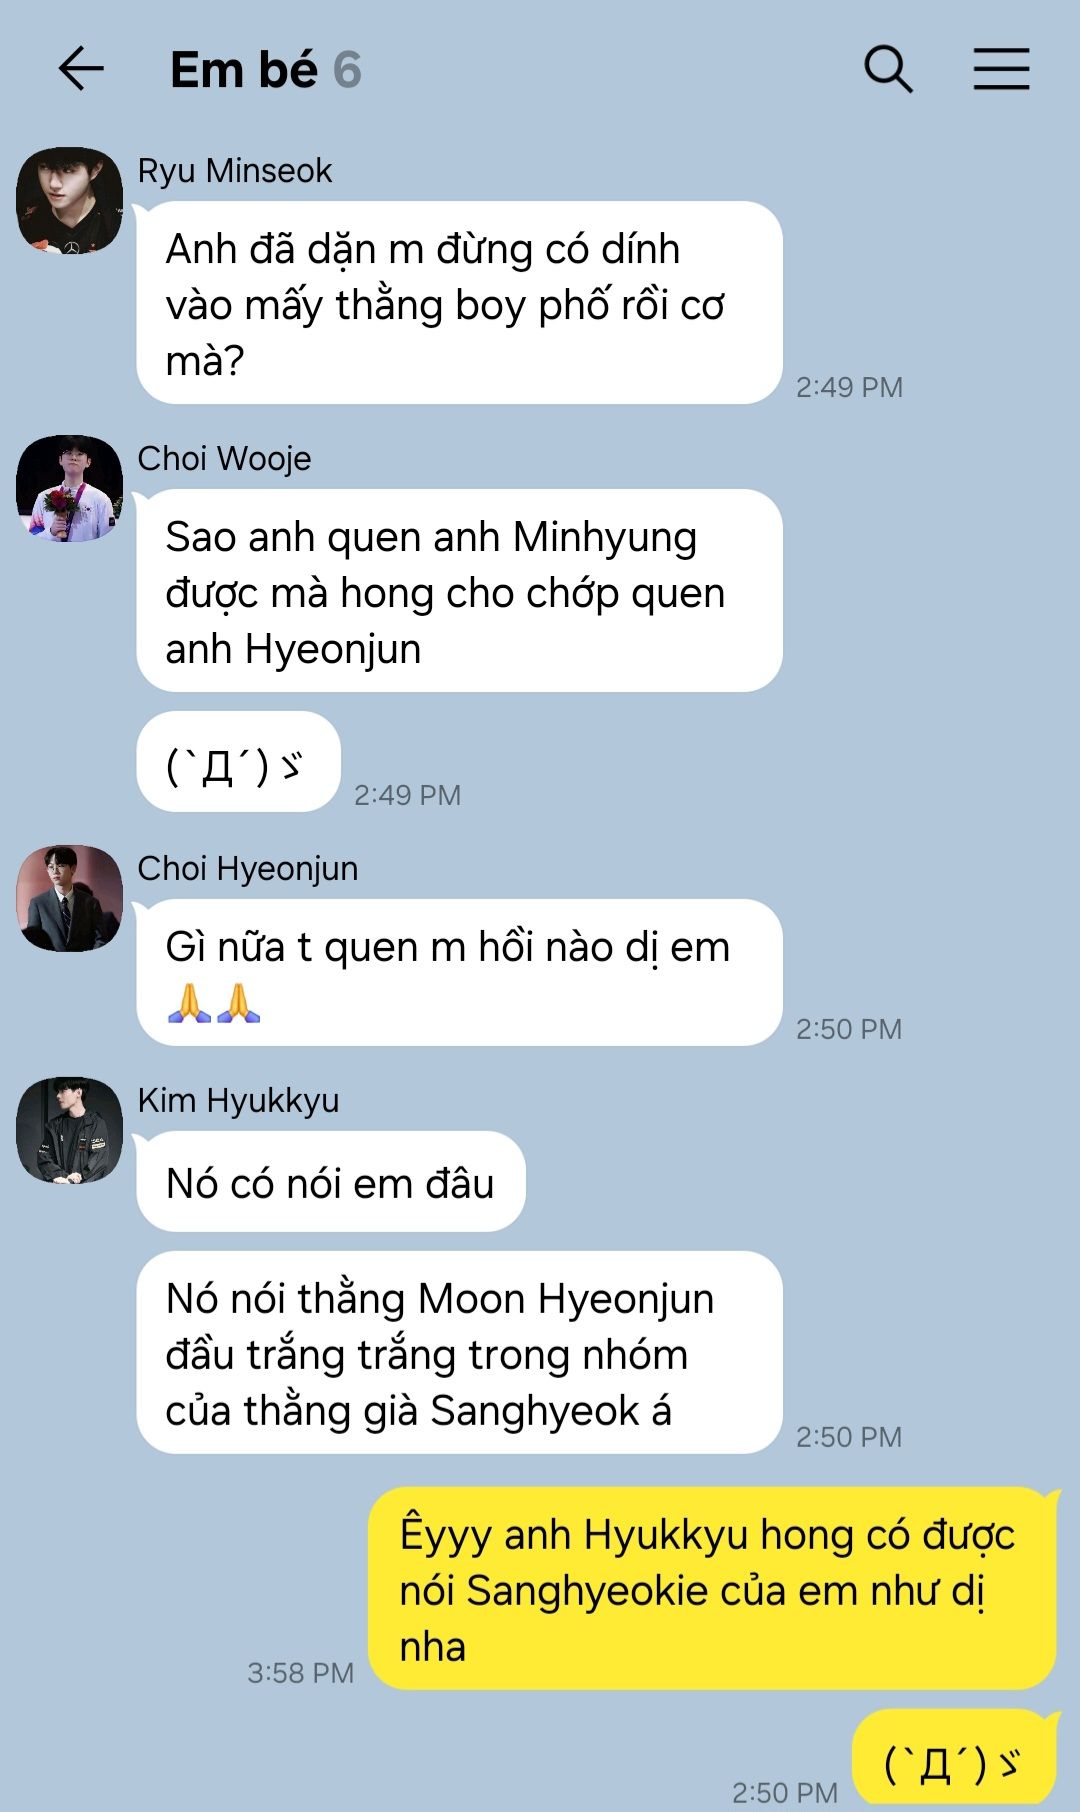Open Kim Hyukkyu's avatar

[69, 1130]
